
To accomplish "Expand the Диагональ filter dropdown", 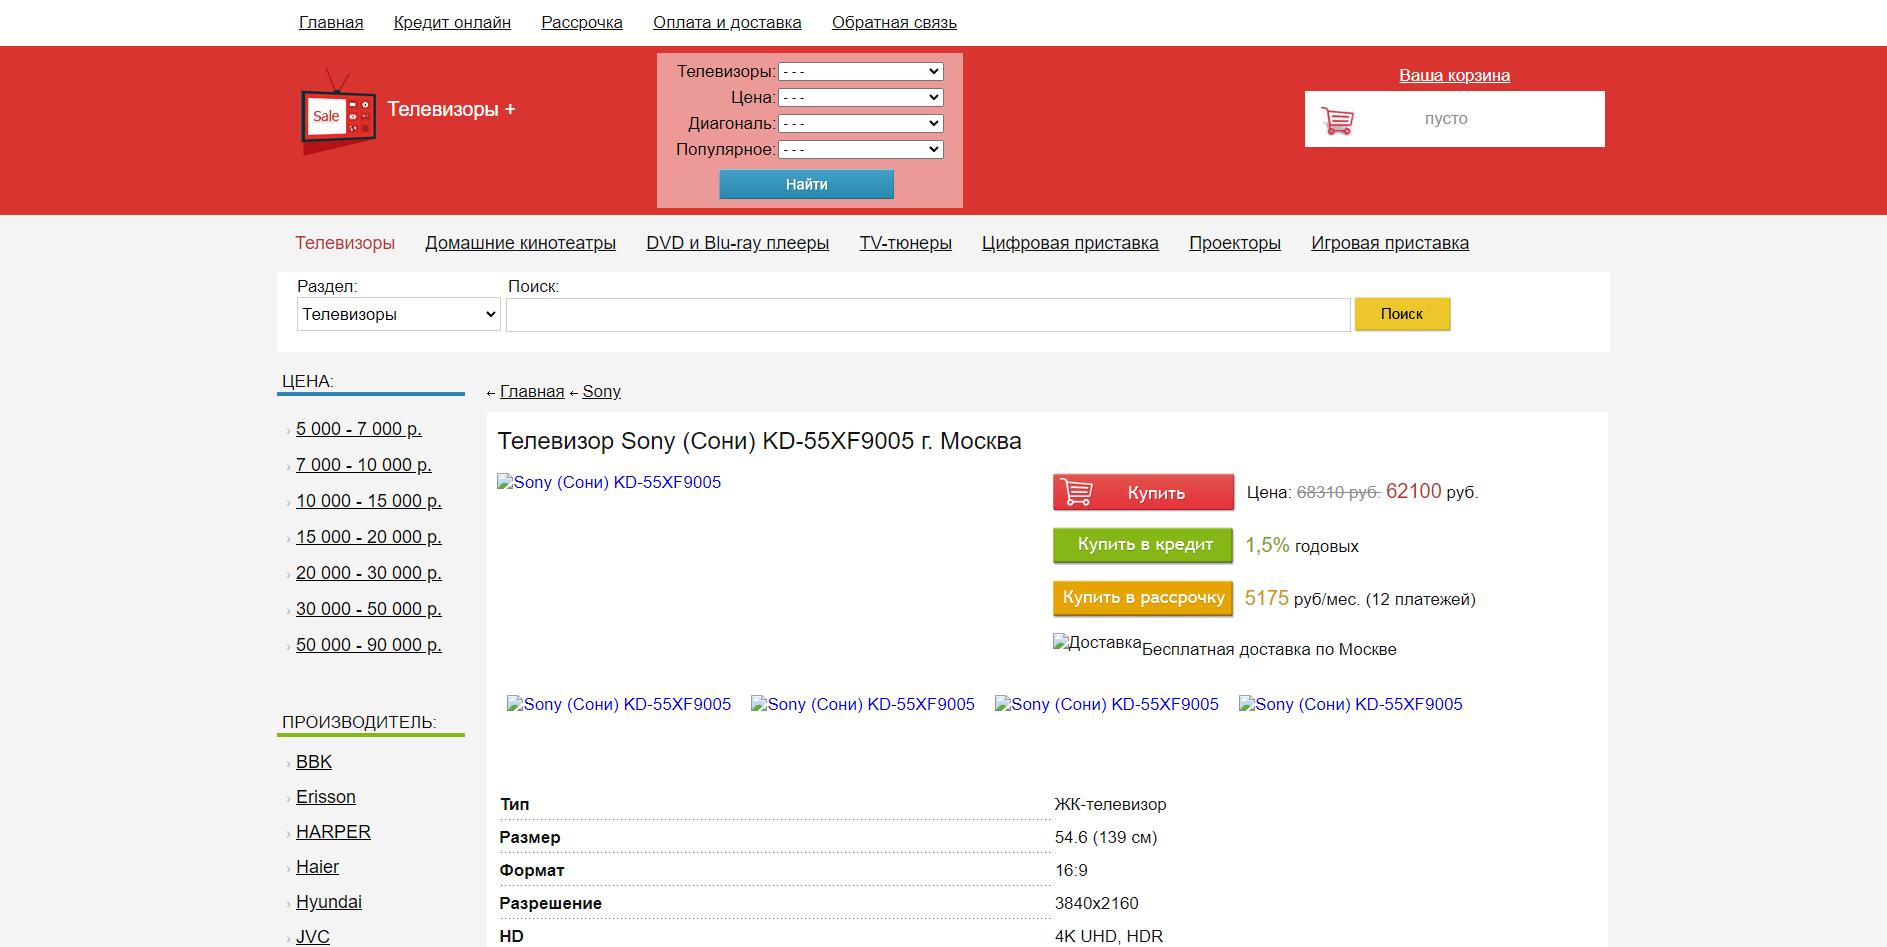I will tap(861, 124).
